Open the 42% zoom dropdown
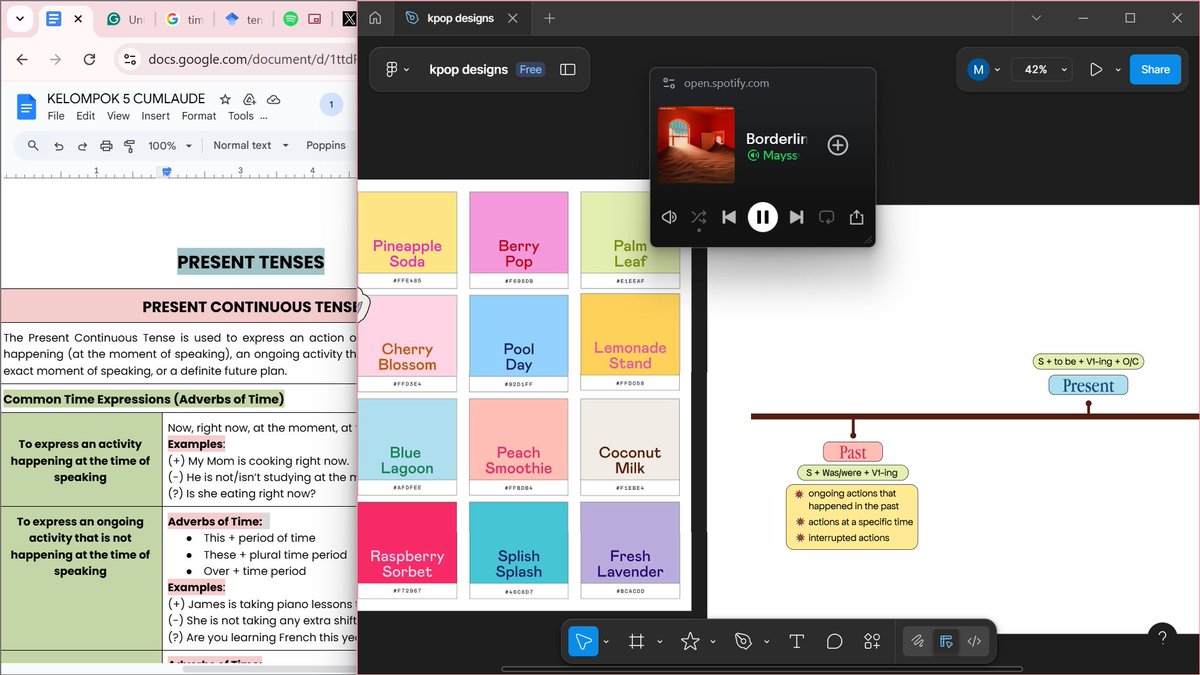The height and width of the screenshot is (675, 1200). (1041, 70)
